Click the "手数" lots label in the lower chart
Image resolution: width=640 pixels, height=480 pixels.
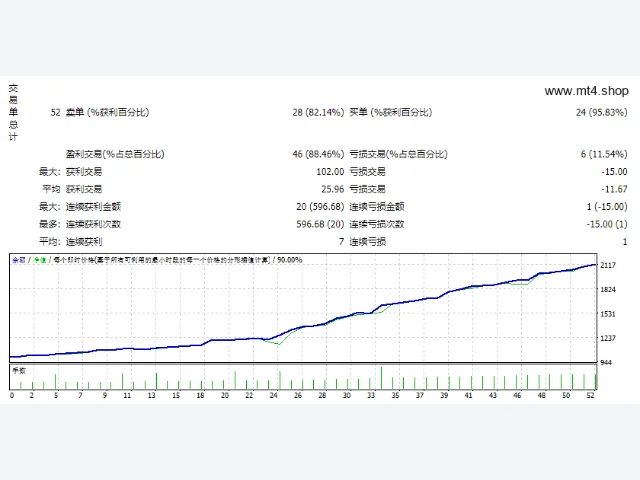point(19,371)
